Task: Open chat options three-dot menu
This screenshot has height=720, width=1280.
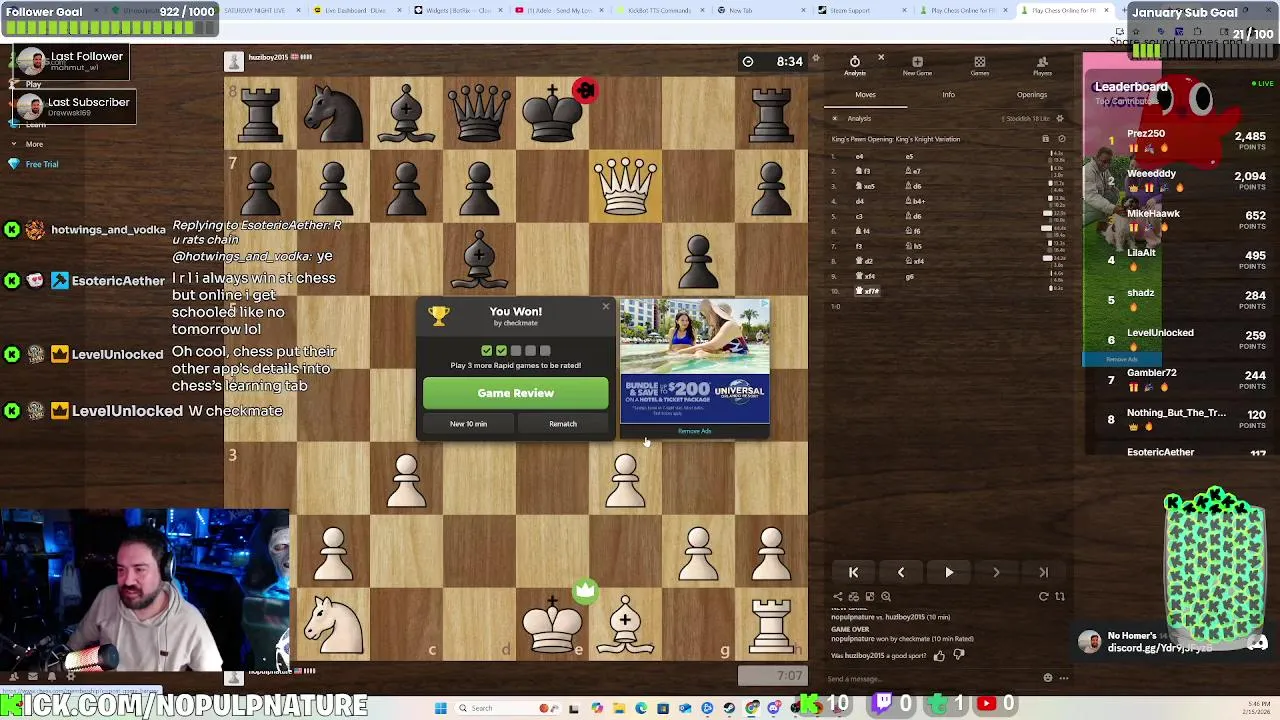Action: click(x=1064, y=678)
